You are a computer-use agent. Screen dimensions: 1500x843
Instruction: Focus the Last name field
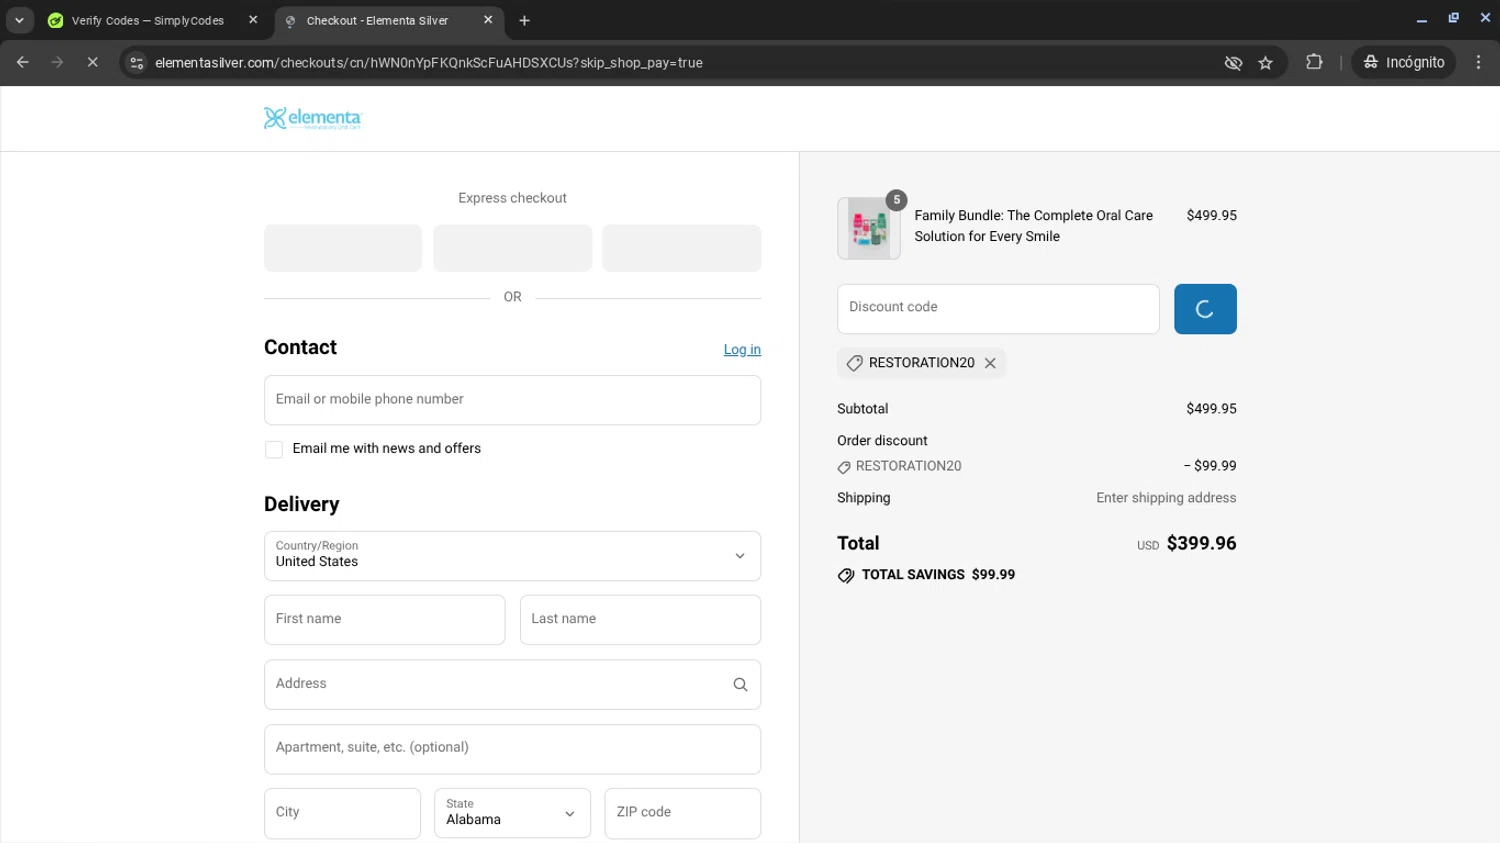tap(640, 620)
